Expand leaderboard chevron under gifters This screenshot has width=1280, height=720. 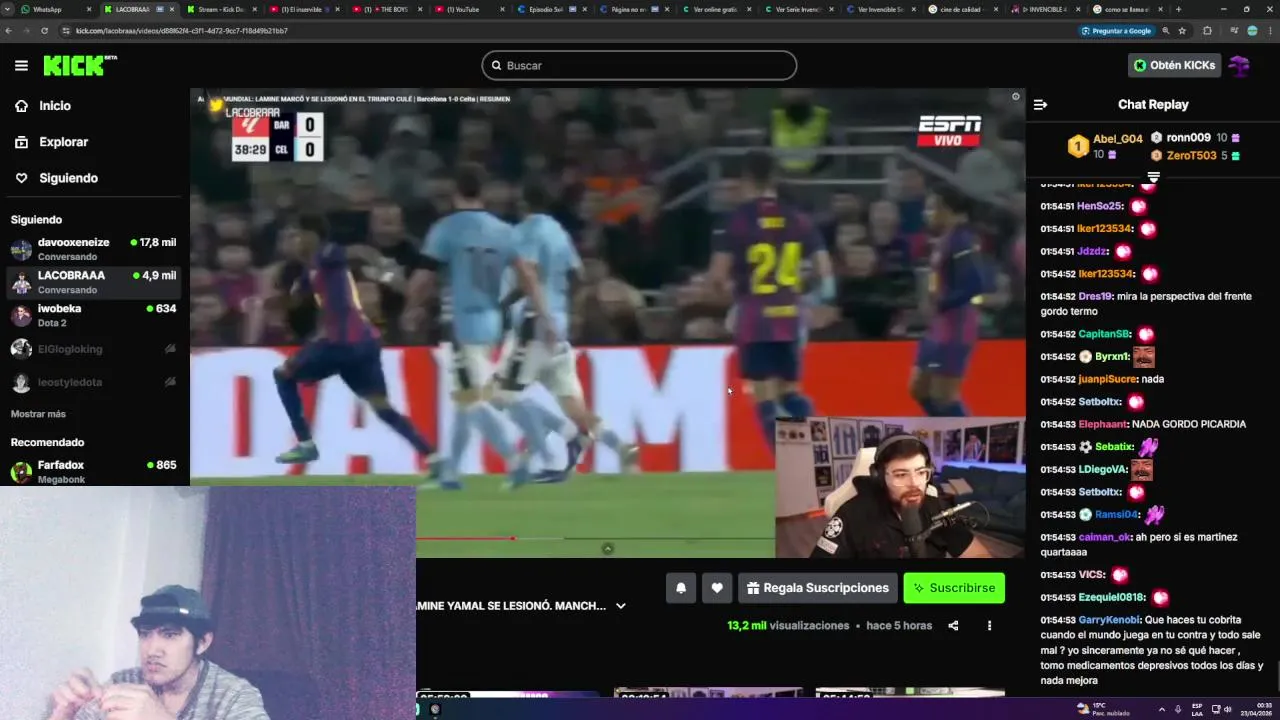(x=1153, y=177)
